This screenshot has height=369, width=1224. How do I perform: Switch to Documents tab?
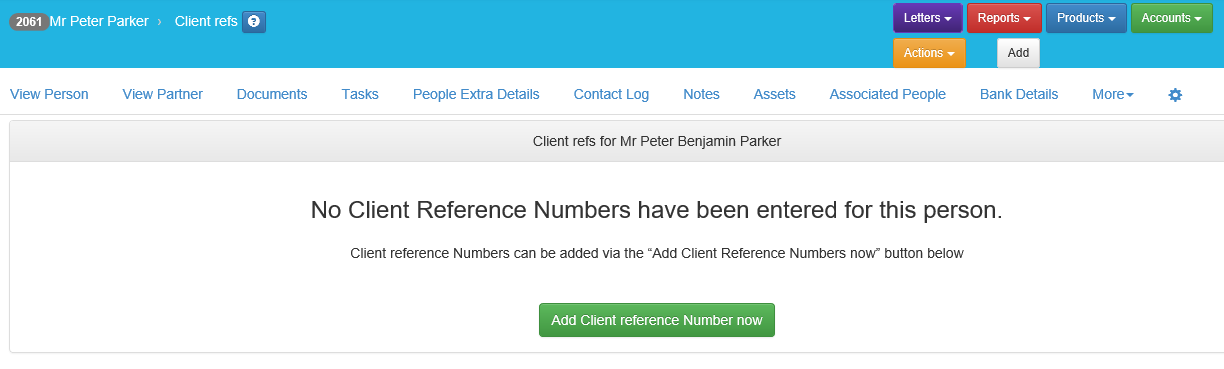click(272, 95)
